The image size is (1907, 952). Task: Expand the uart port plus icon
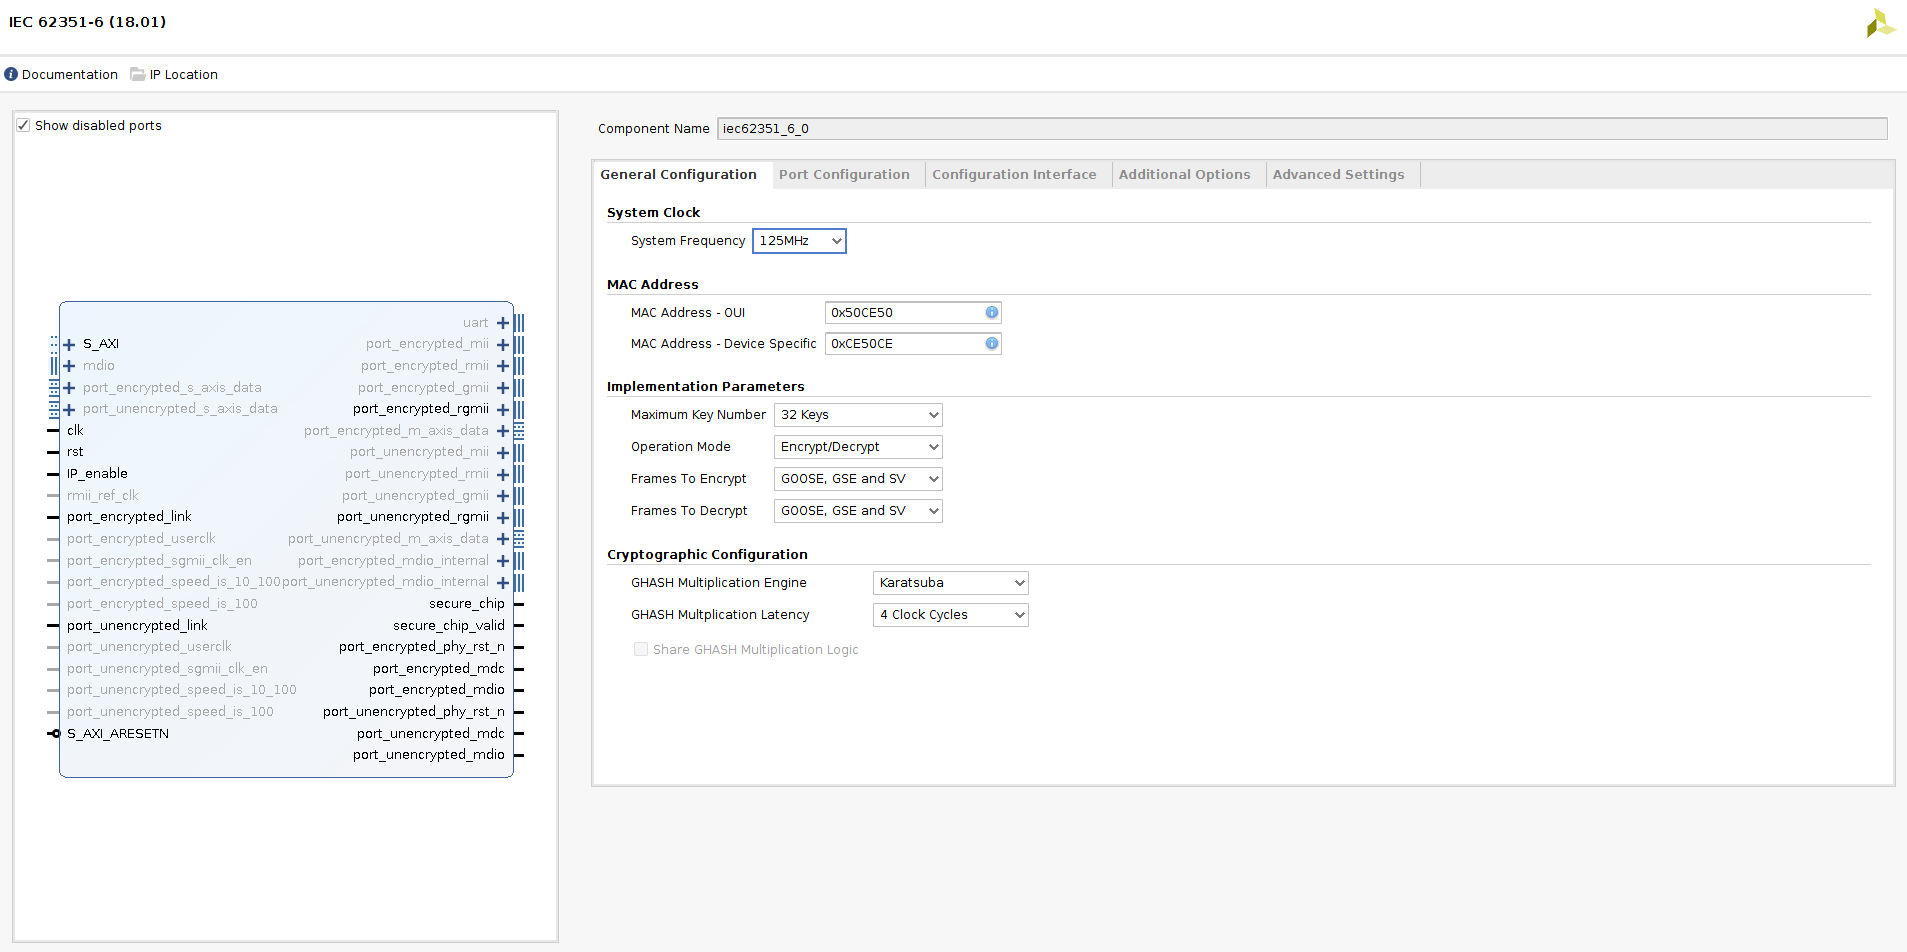pos(503,323)
